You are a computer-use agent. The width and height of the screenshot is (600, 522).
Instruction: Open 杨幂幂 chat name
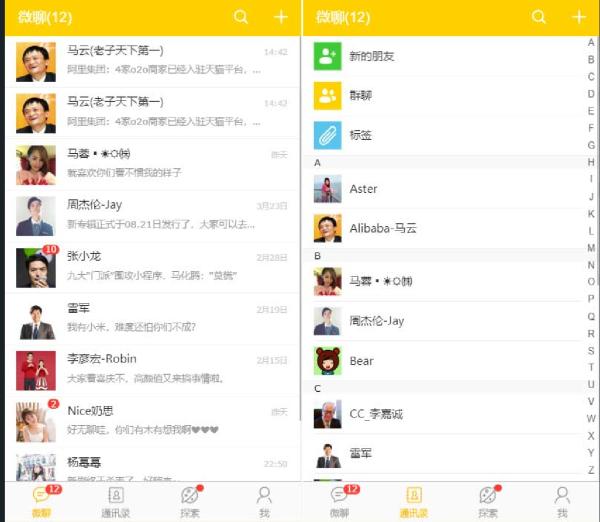[x=84, y=462]
